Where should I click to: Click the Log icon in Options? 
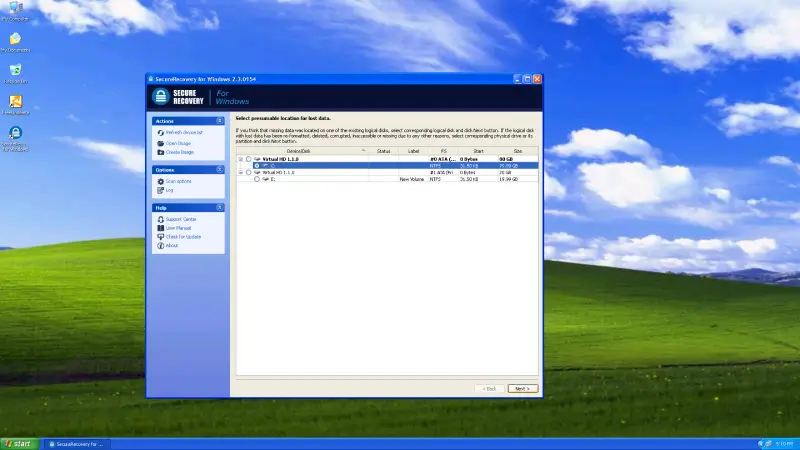[160, 190]
